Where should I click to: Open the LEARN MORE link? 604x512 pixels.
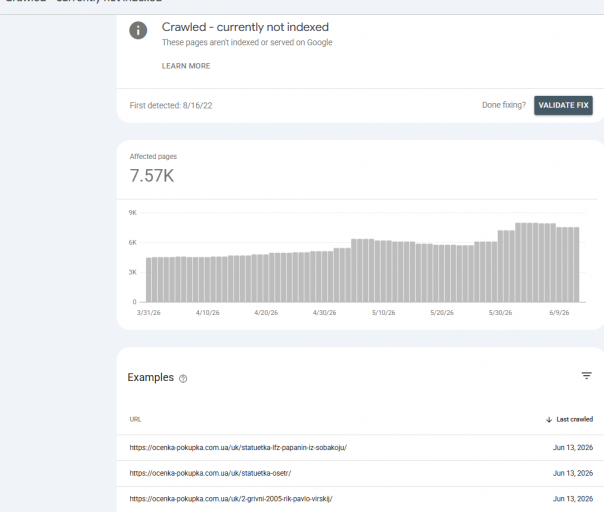(x=186, y=66)
